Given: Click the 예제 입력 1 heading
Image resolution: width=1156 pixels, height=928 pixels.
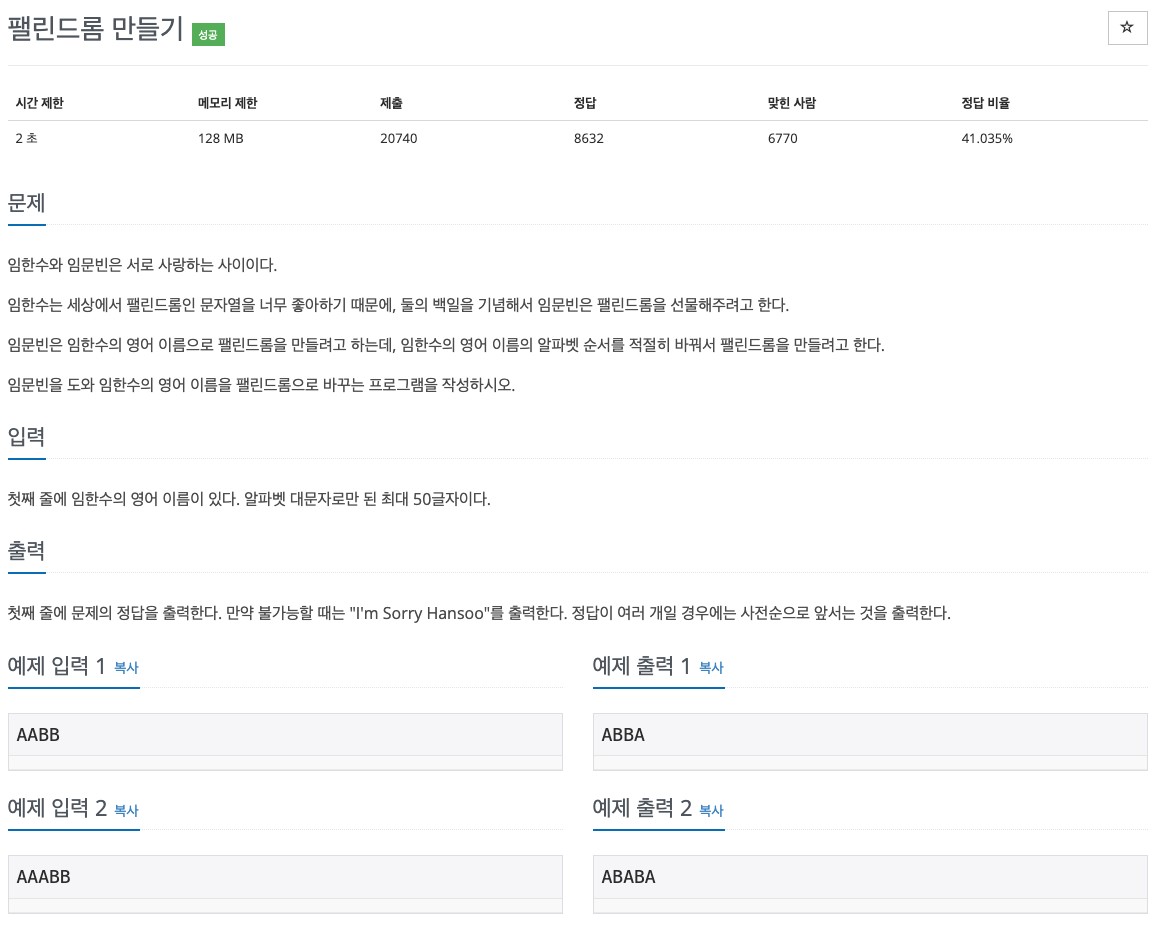Looking at the screenshot, I should 56,666.
